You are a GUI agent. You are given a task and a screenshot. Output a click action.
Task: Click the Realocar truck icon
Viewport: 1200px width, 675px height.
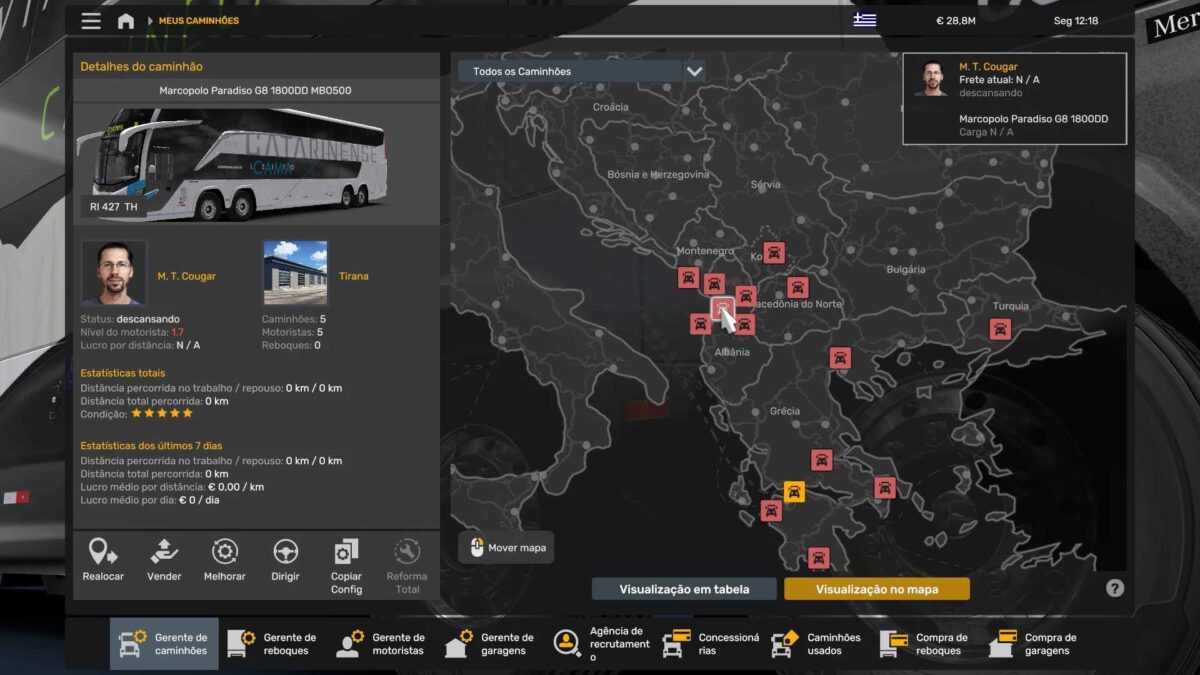coord(101,552)
